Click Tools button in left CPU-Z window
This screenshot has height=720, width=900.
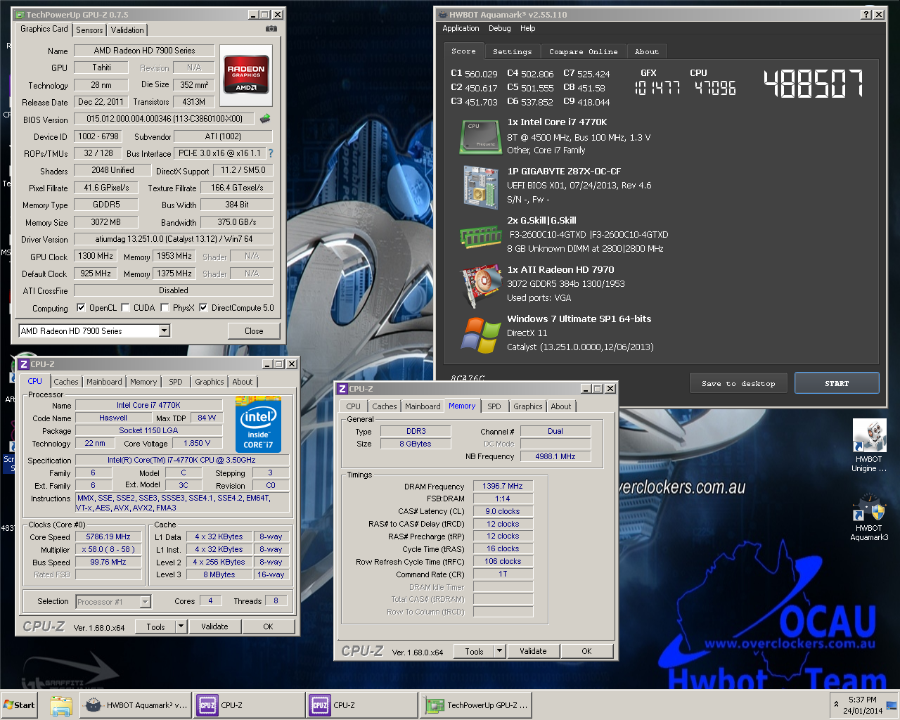[x=156, y=626]
